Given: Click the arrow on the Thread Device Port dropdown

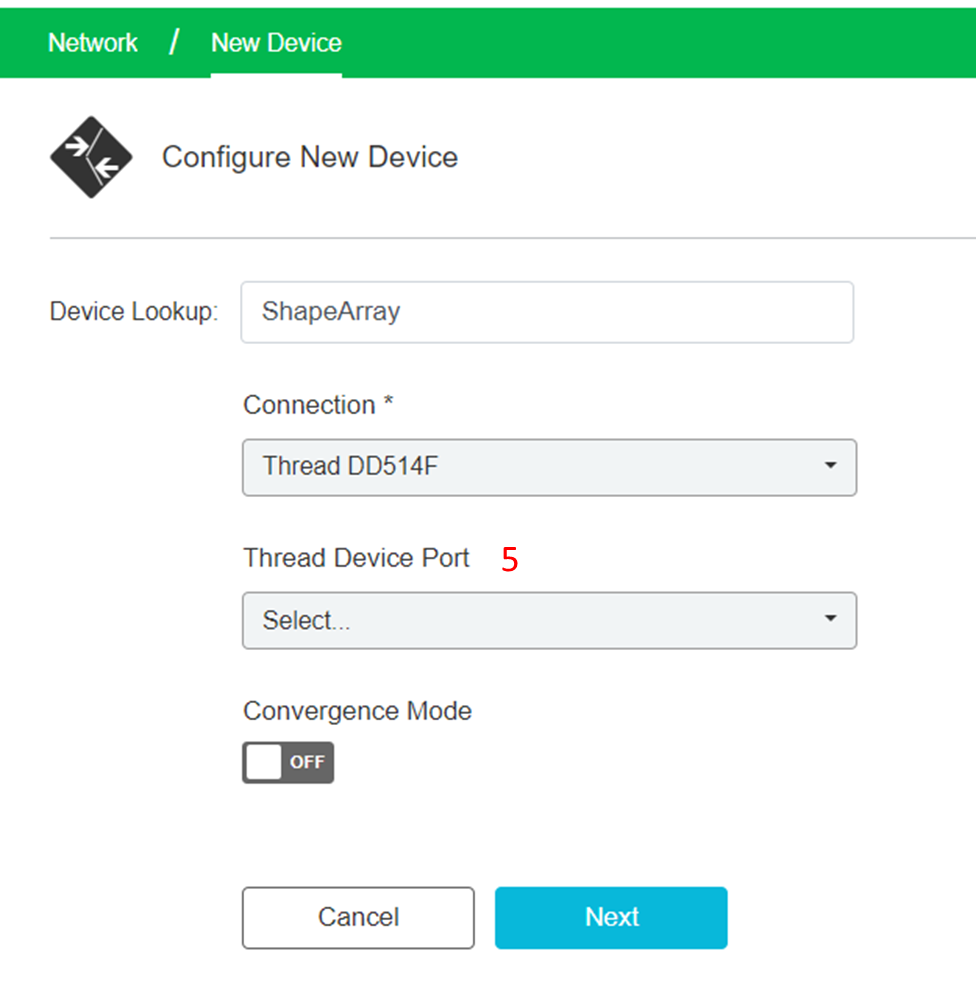Looking at the screenshot, I should tap(830, 618).
